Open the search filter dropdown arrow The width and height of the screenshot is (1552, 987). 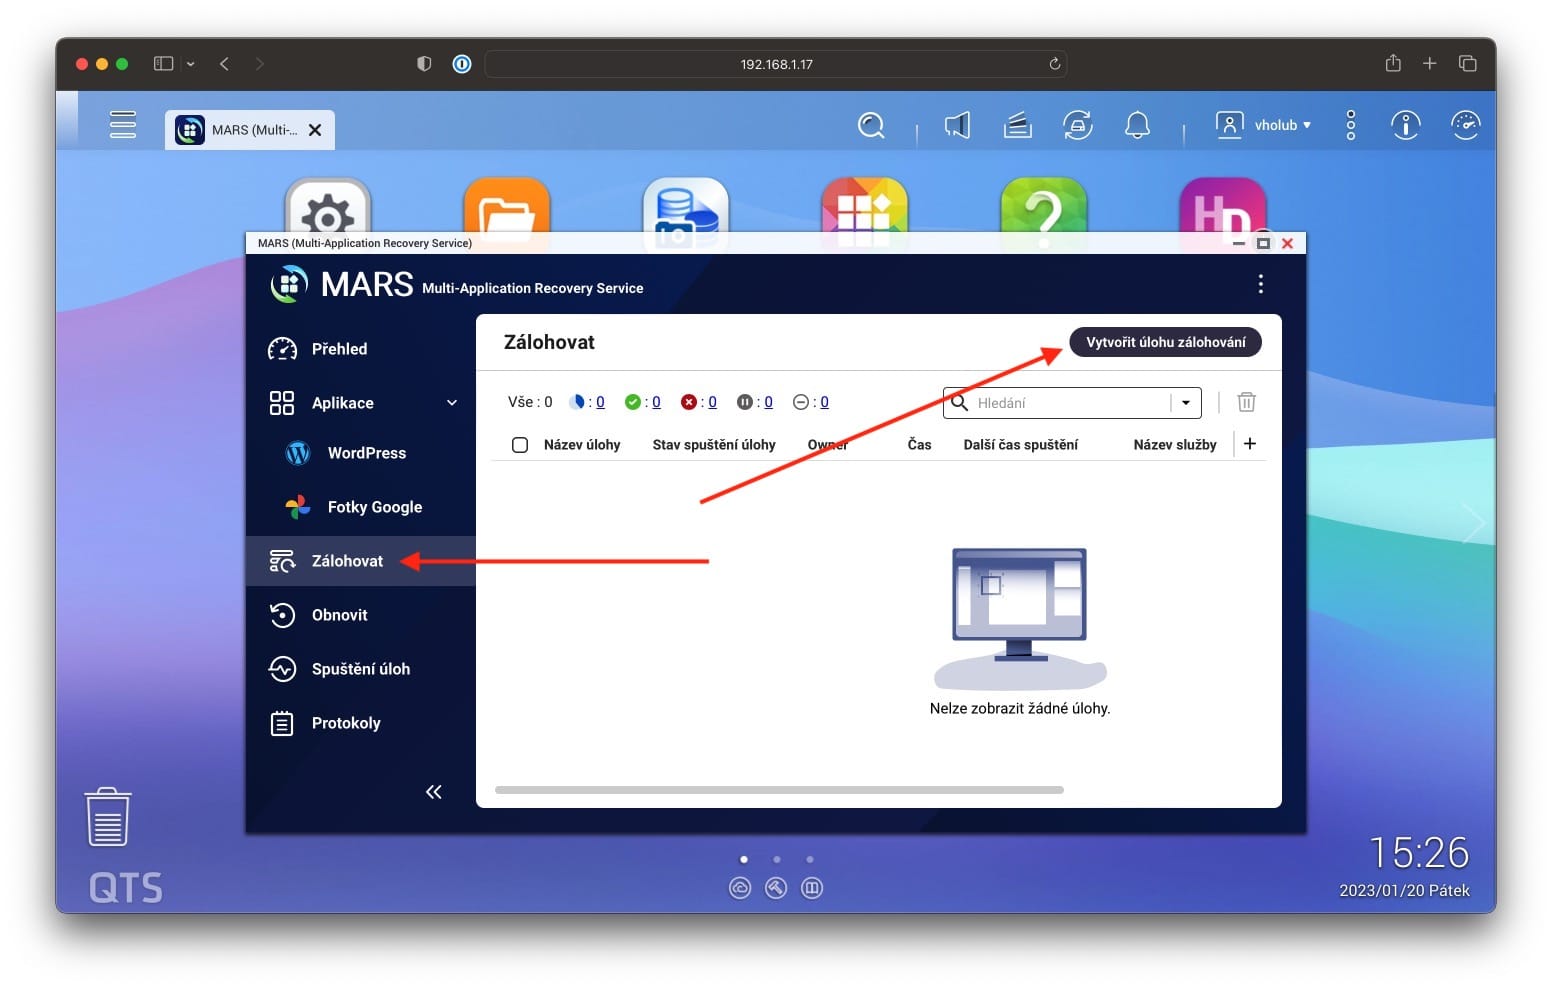[x=1186, y=403]
